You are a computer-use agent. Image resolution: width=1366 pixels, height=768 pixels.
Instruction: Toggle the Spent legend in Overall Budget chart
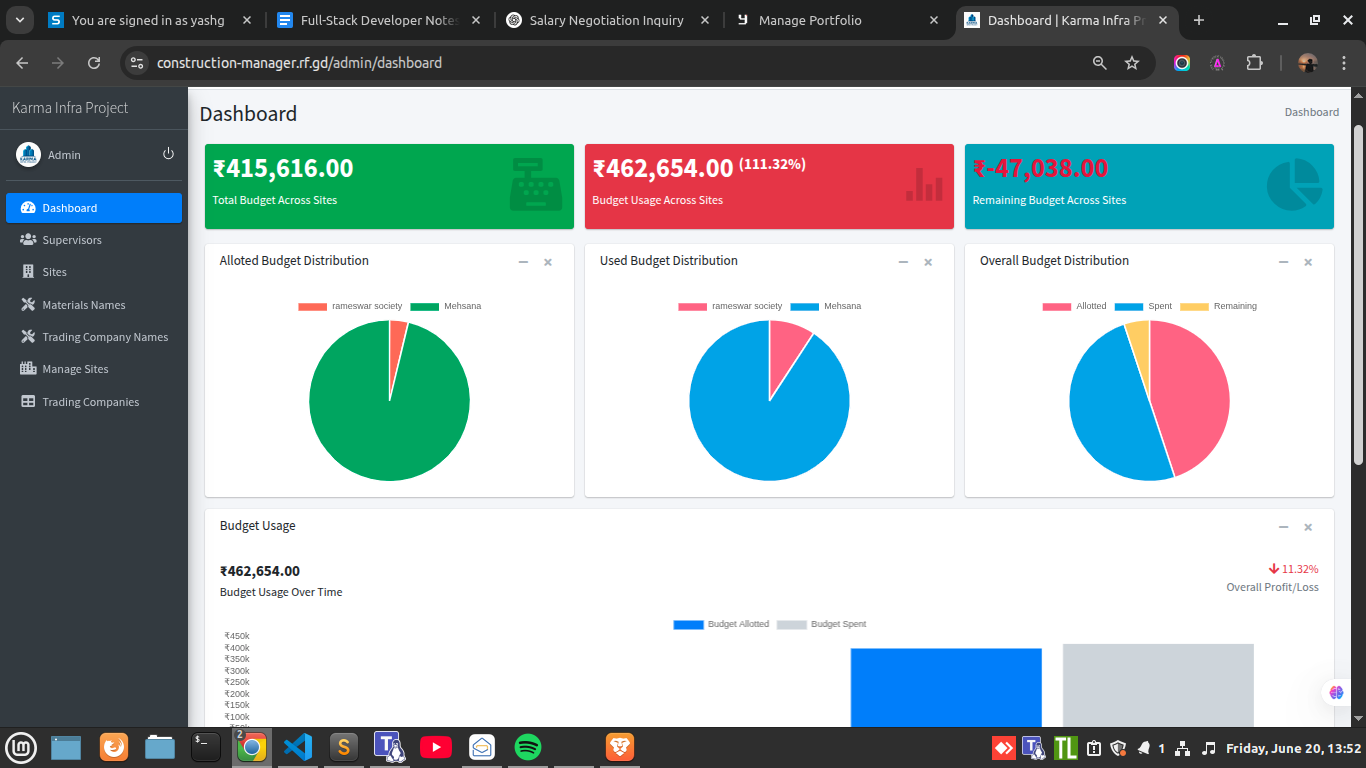tap(1144, 306)
